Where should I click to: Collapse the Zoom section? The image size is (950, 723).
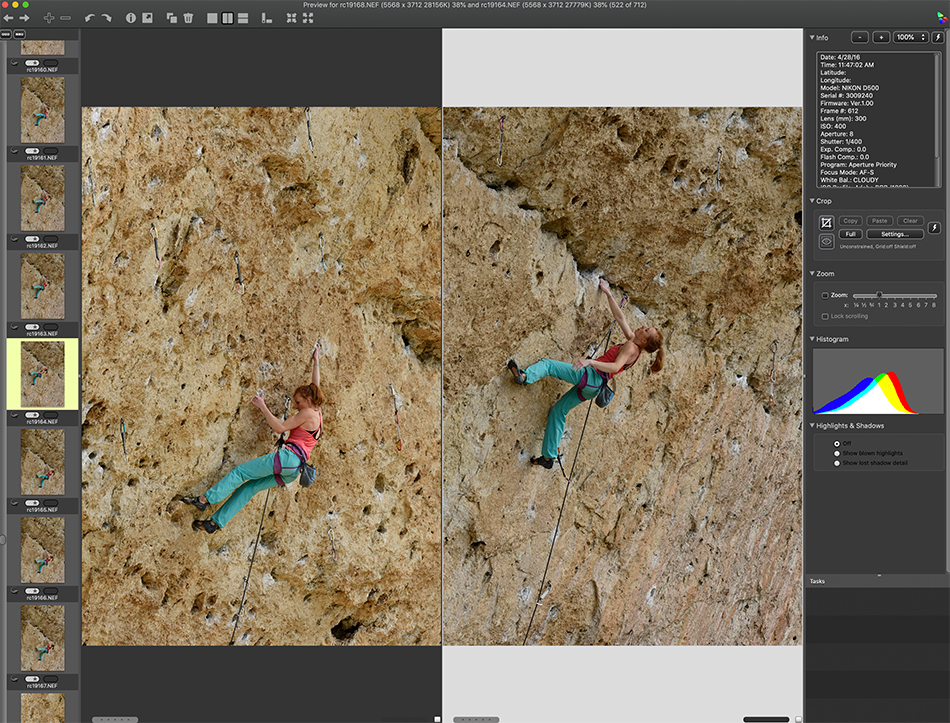[x=812, y=273]
